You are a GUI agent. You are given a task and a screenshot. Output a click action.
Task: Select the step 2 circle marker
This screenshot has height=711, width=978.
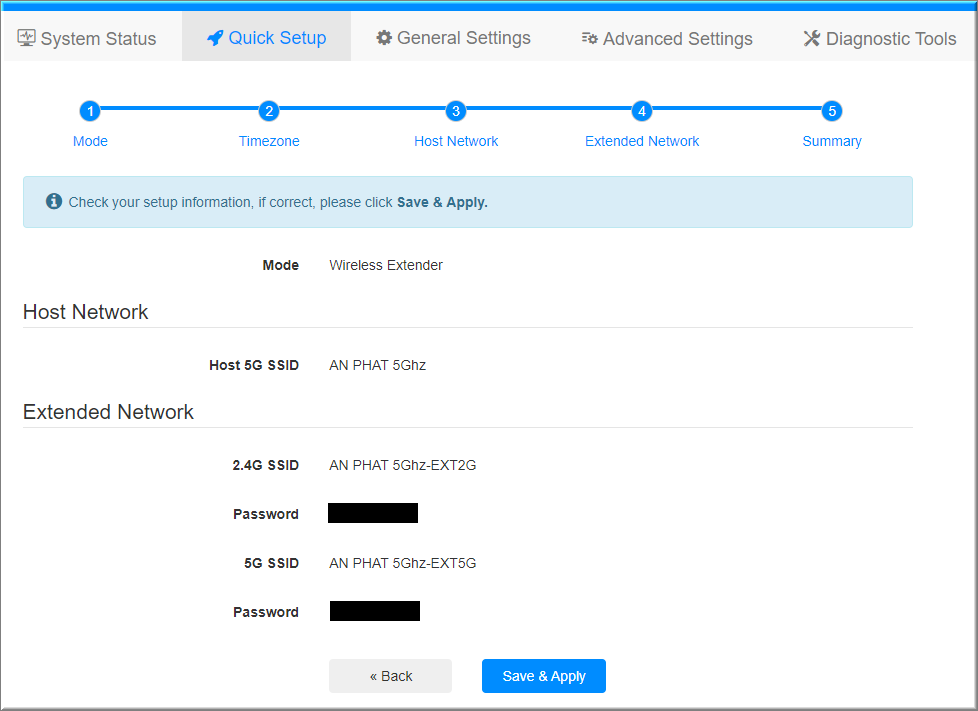pyautogui.click(x=268, y=111)
